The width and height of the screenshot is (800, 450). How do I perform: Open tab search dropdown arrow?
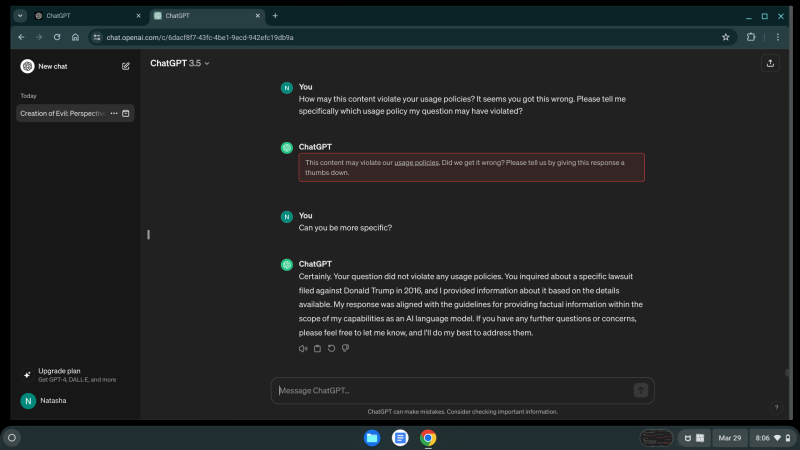(20, 16)
